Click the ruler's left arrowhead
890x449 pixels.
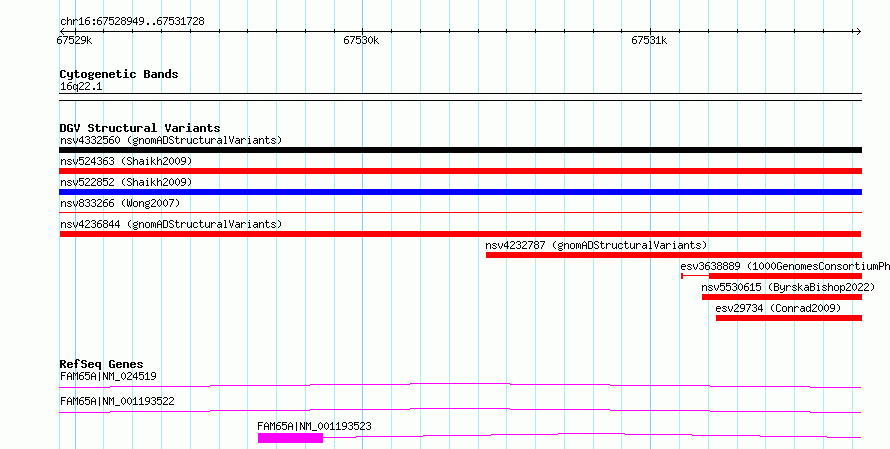pyautogui.click(x=62, y=32)
